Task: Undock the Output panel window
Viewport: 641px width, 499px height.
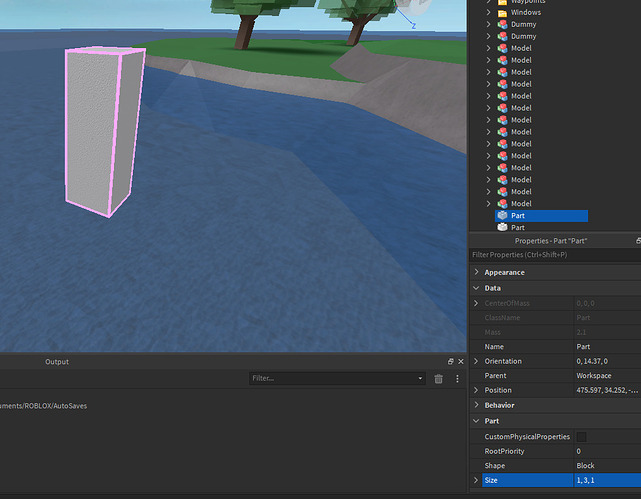Action: pyautogui.click(x=450, y=361)
